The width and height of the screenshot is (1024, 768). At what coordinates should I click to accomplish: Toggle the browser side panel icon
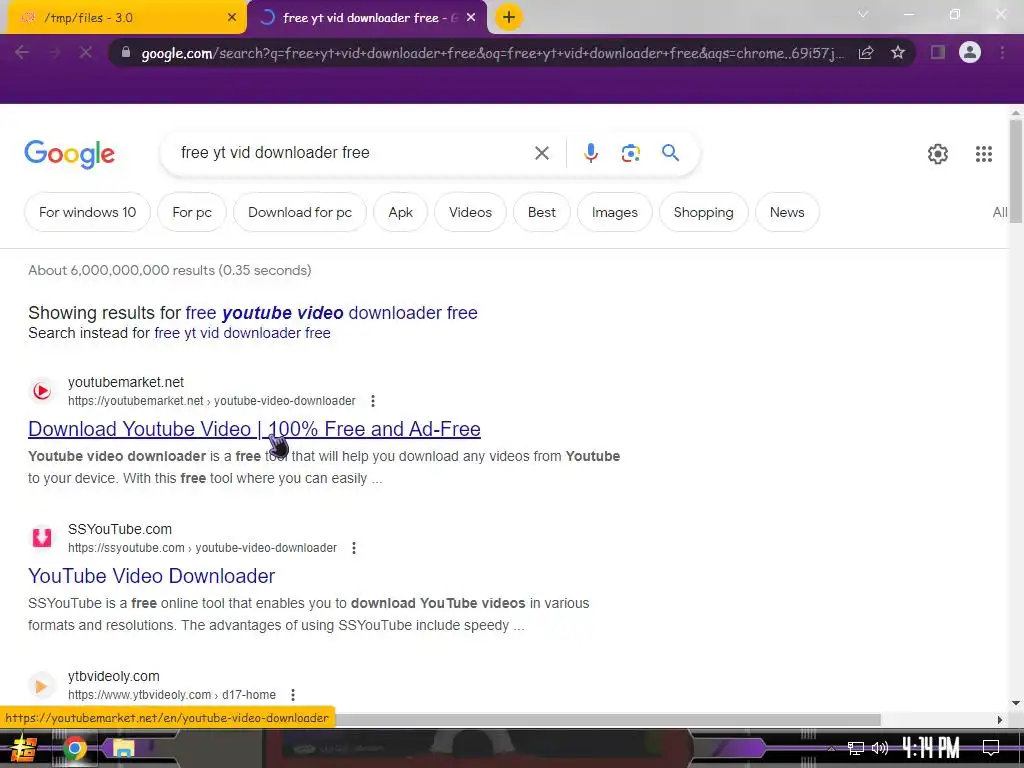coord(938,52)
